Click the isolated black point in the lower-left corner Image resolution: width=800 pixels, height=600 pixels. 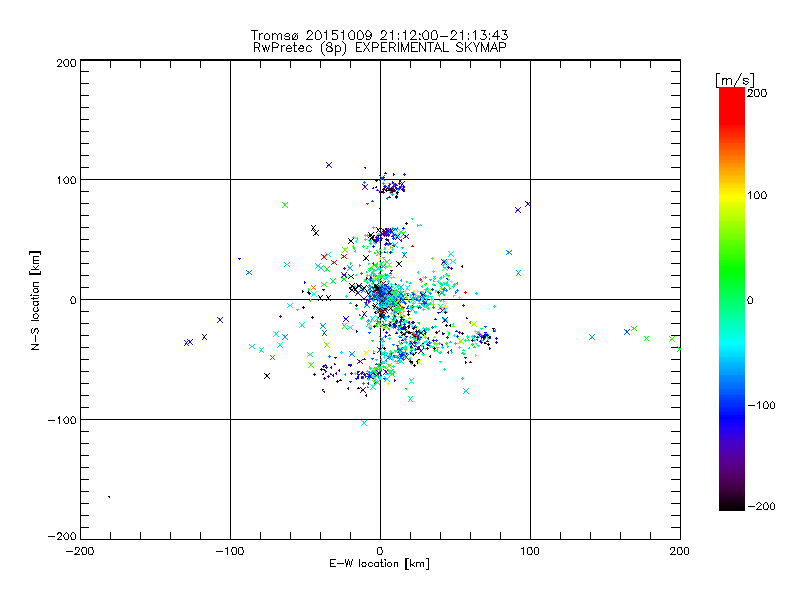pos(109,496)
